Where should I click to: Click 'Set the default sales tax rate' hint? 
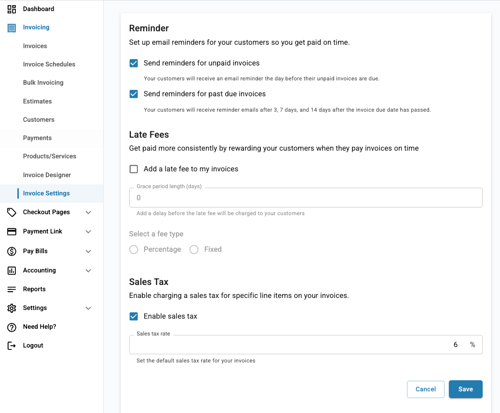tap(196, 361)
